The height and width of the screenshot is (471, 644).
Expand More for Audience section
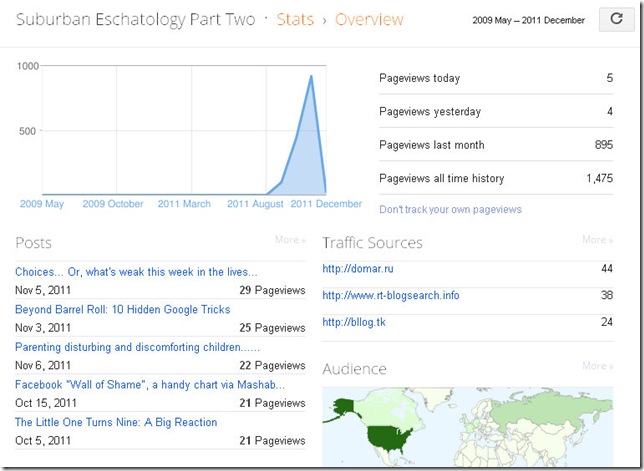click(x=597, y=366)
